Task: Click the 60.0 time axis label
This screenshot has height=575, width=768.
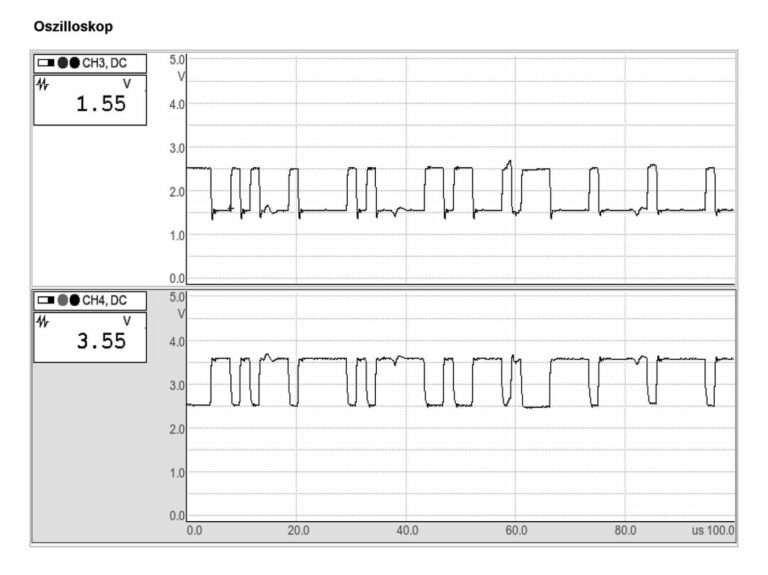Action: coord(516,530)
